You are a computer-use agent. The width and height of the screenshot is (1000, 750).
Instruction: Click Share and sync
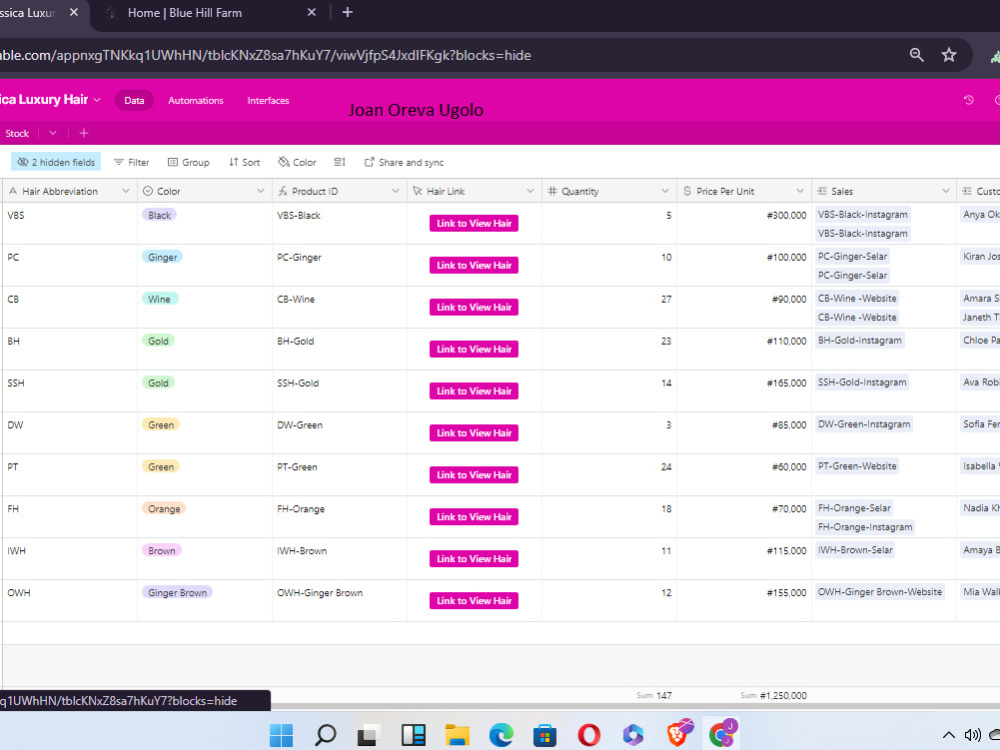[x=404, y=163]
